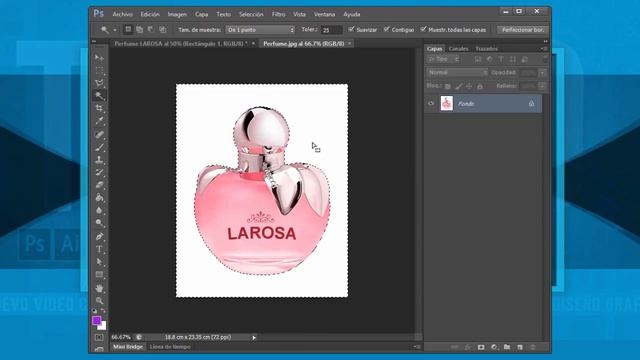Open Tam. de muestra dropdown
This screenshot has width=640, height=360.
coord(260,30)
